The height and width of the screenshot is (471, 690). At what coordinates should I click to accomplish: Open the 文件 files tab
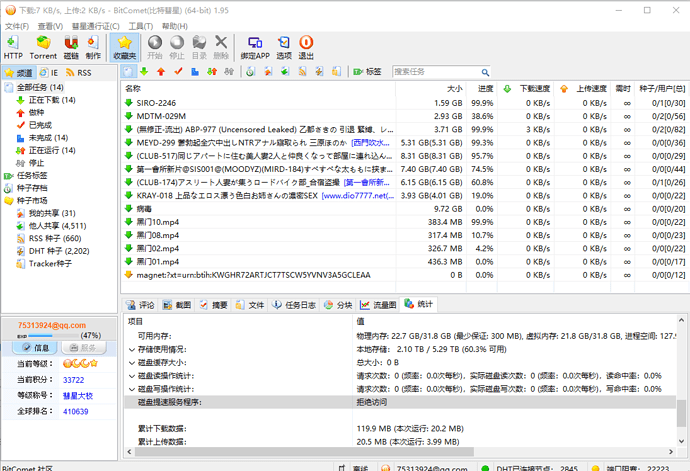[x=250, y=305]
